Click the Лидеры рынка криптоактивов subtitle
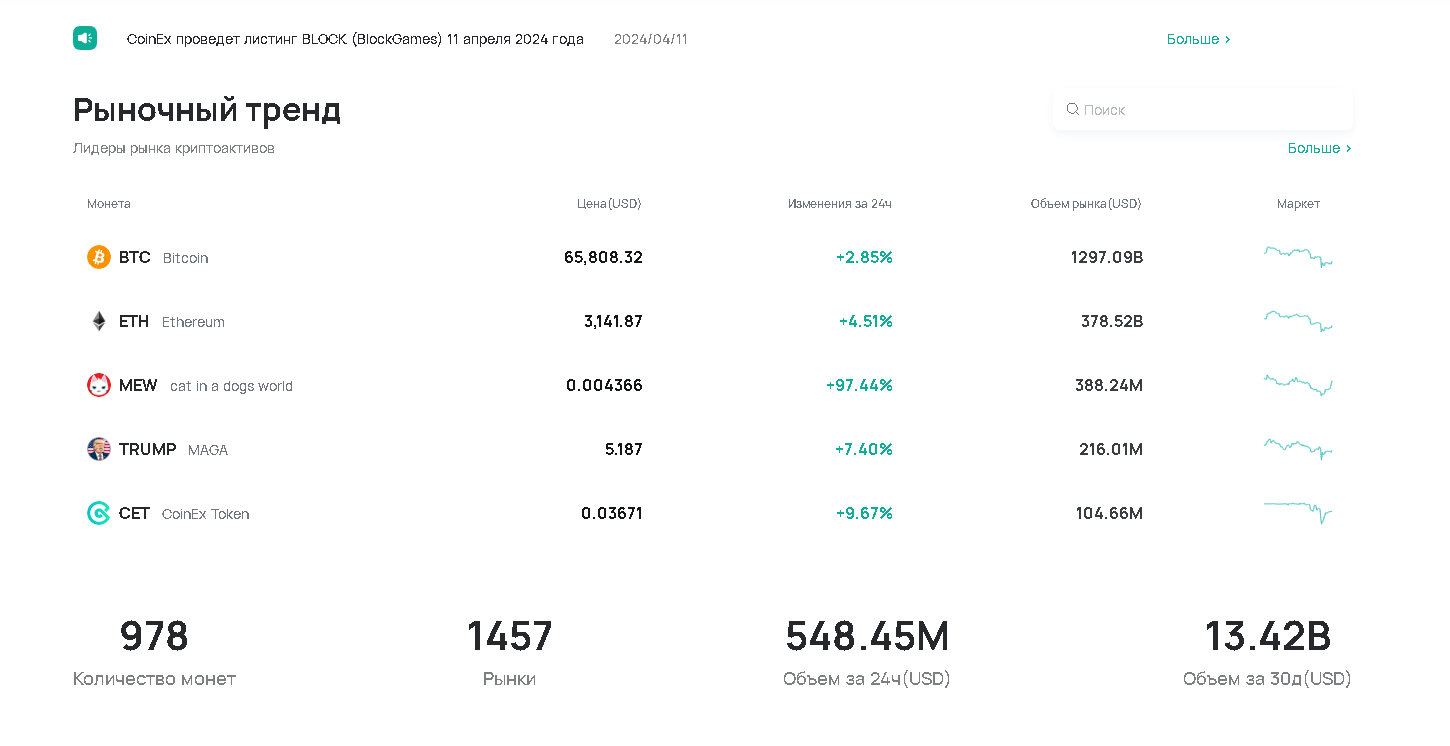 pyautogui.click(x=174, y=148)
